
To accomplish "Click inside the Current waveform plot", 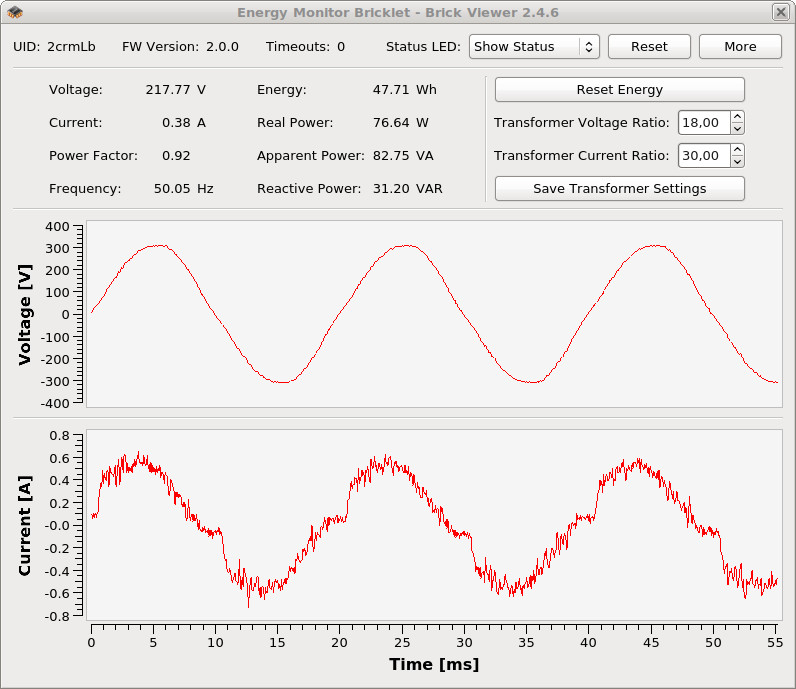I will tap(433, 525).
